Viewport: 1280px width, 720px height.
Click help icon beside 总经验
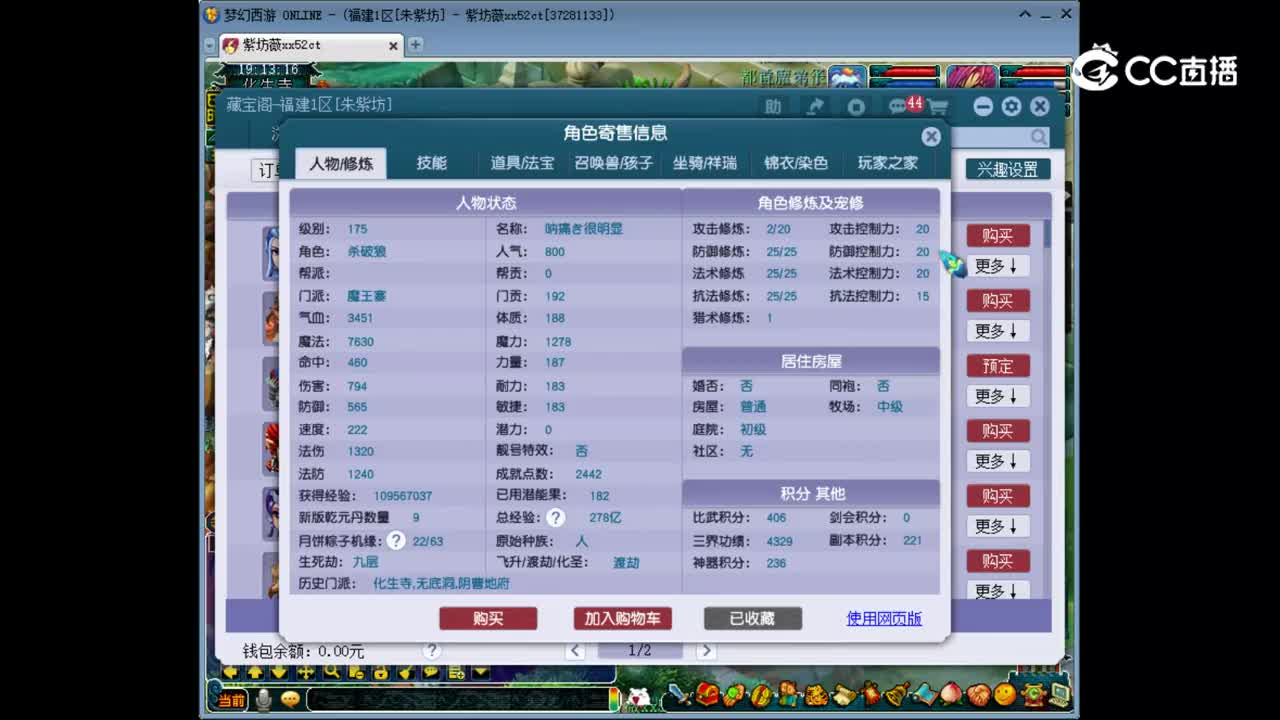(555, 517)
